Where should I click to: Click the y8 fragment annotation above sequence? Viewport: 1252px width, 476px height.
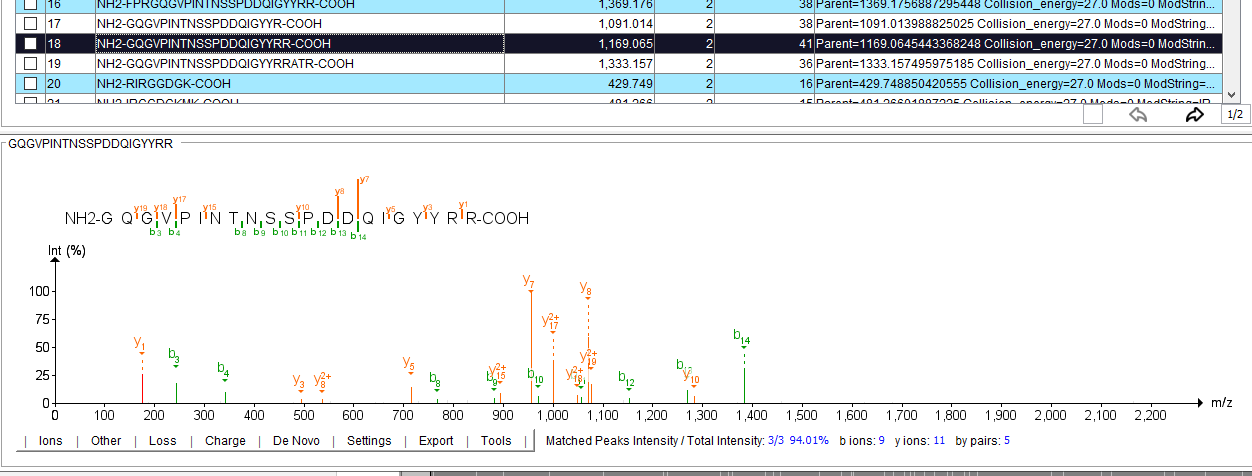point(340,190)
